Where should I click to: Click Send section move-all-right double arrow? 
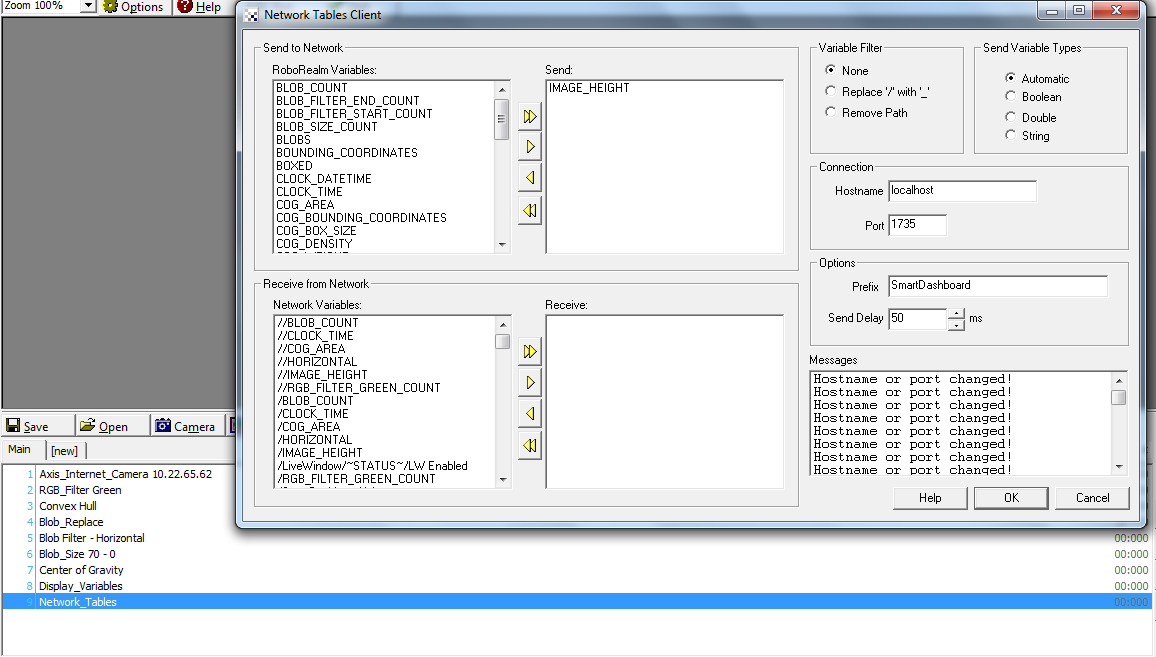click(x=529, y=117)
